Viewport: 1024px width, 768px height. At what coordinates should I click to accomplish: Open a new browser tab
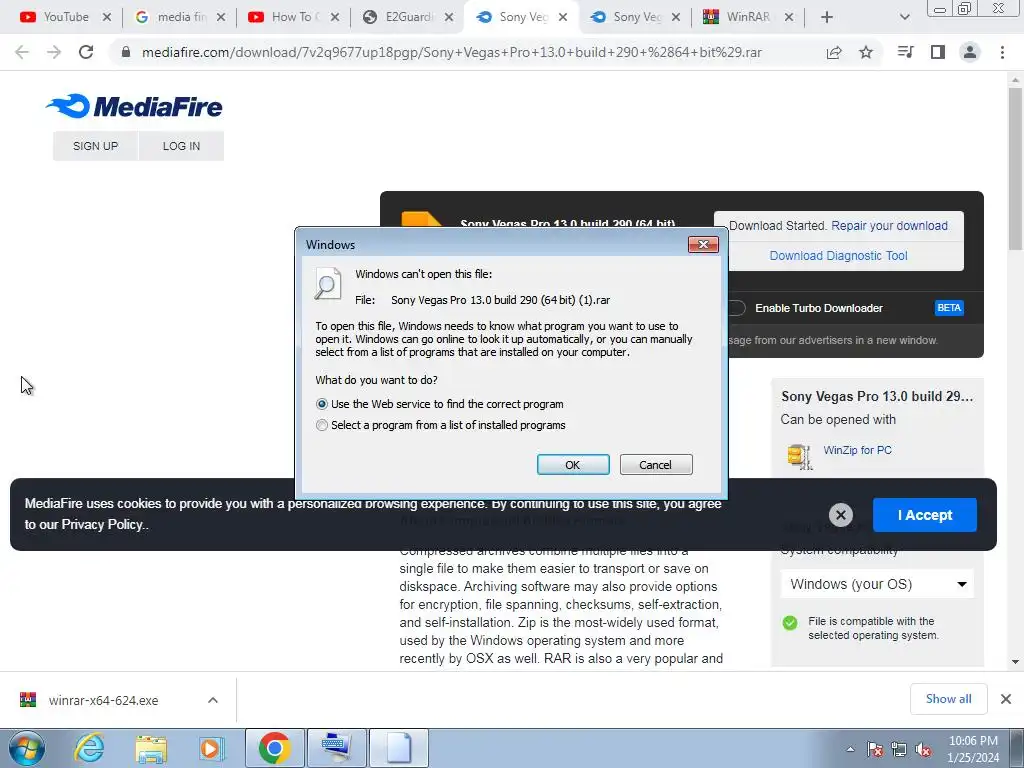tap(827, 17)
